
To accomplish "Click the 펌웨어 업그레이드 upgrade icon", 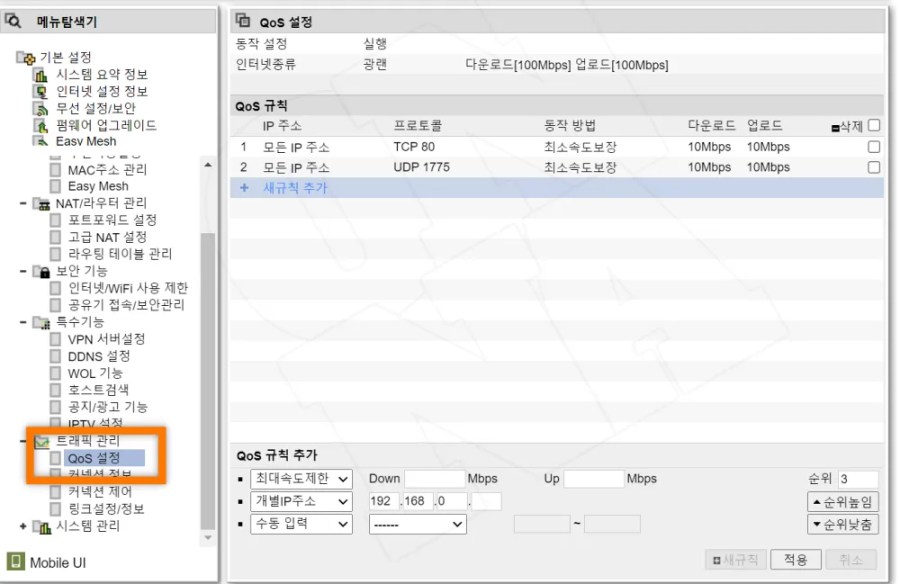I will pos(43,124).
